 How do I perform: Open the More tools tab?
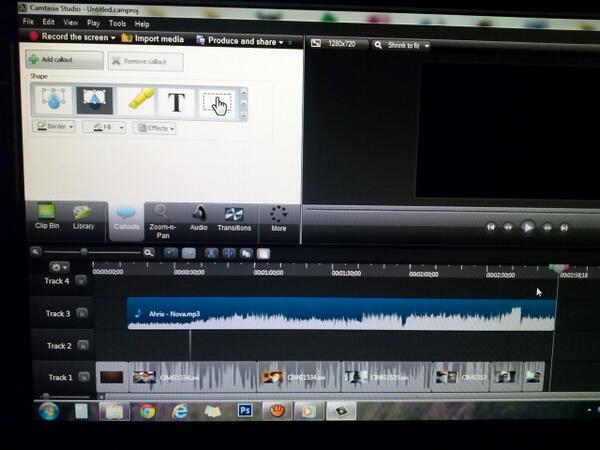[279, 219]
